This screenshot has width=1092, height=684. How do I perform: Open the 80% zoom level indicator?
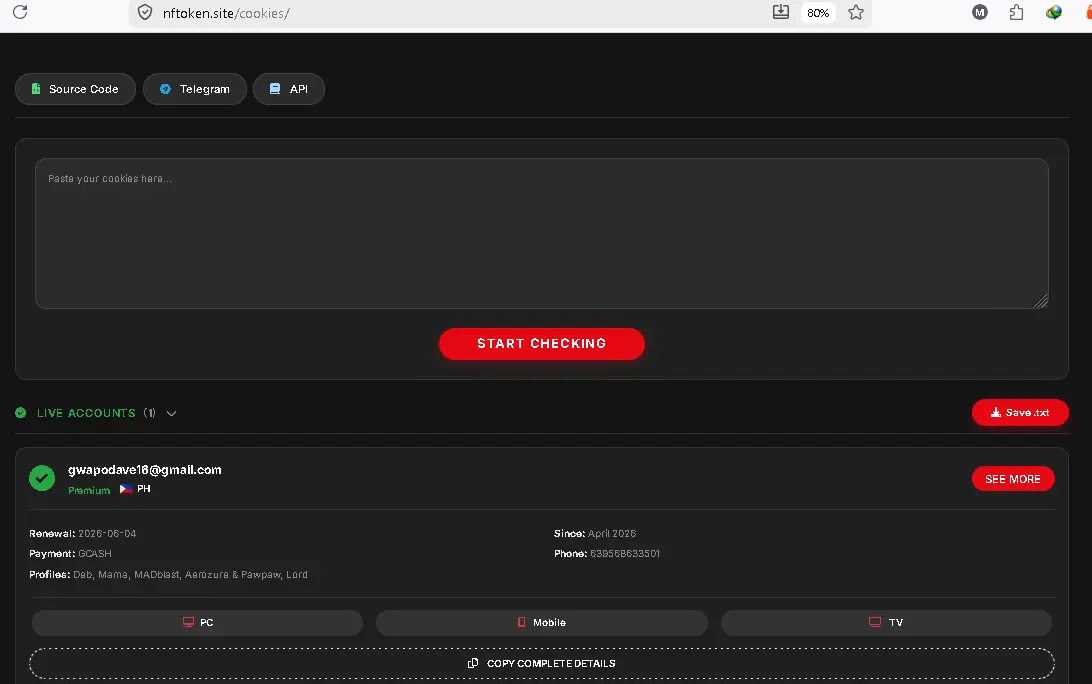pyautogui.click(x=818, y=13)
